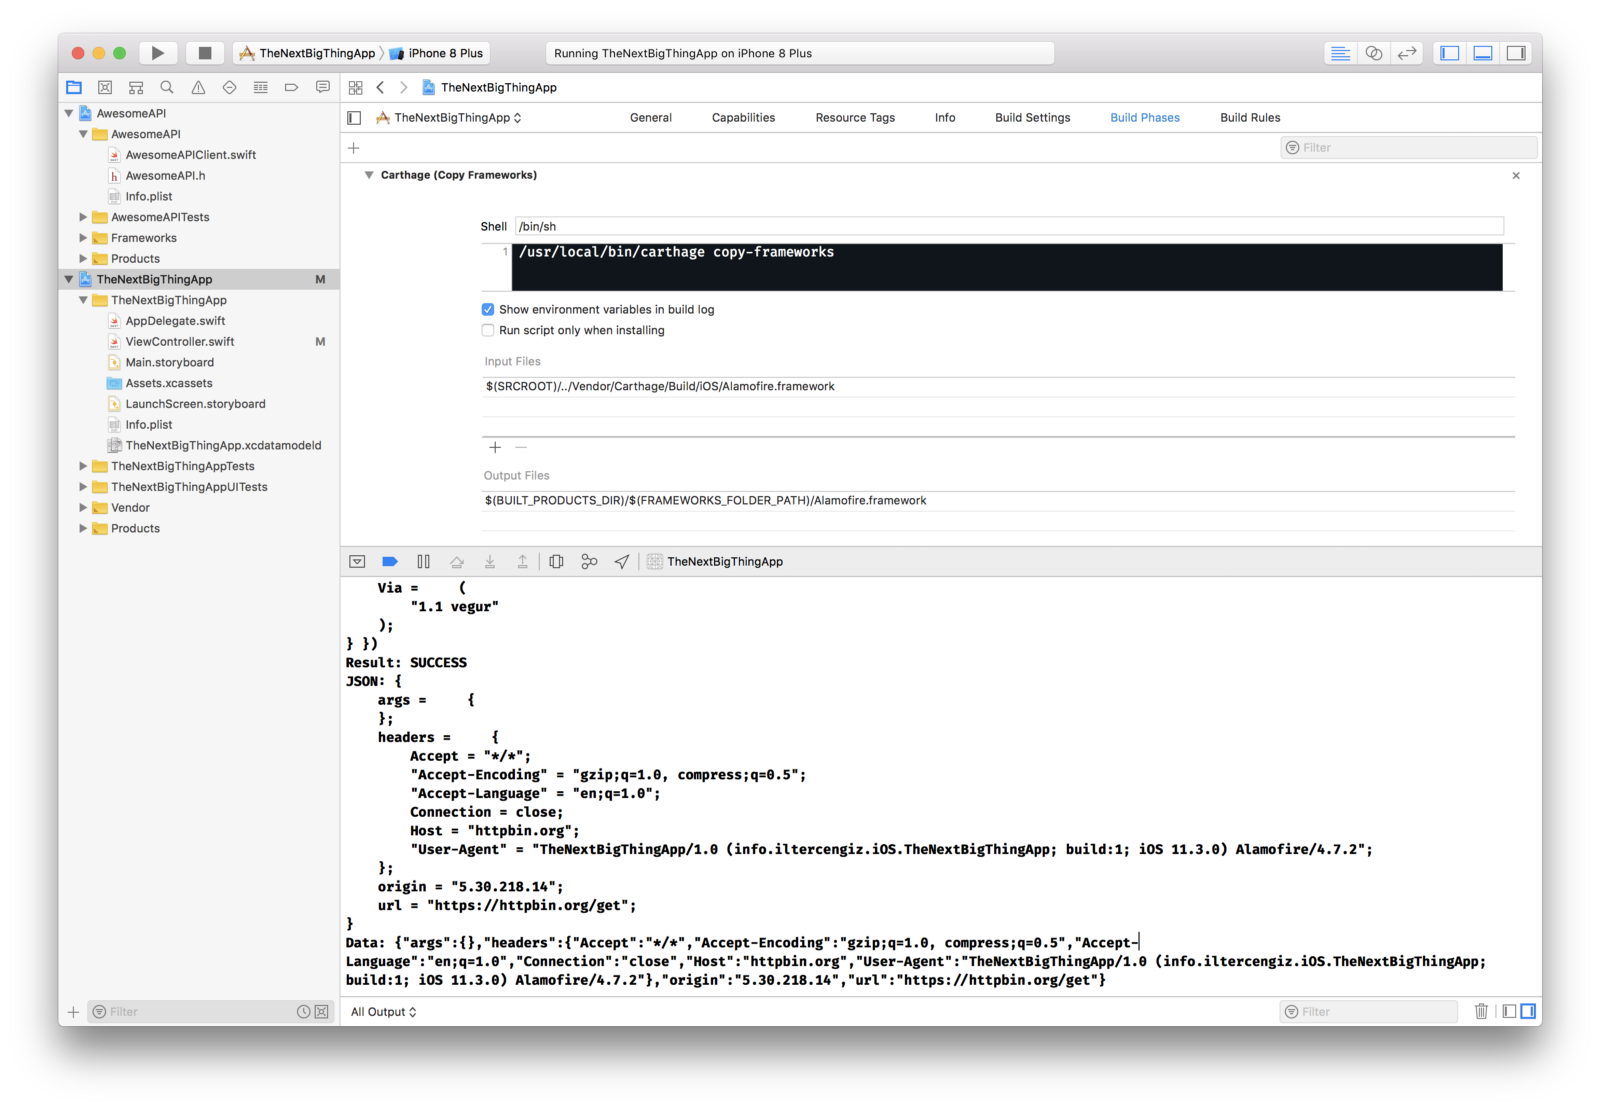Open related items grid menu
This screenshot has height=1109, width=1600.
(355, 87)
